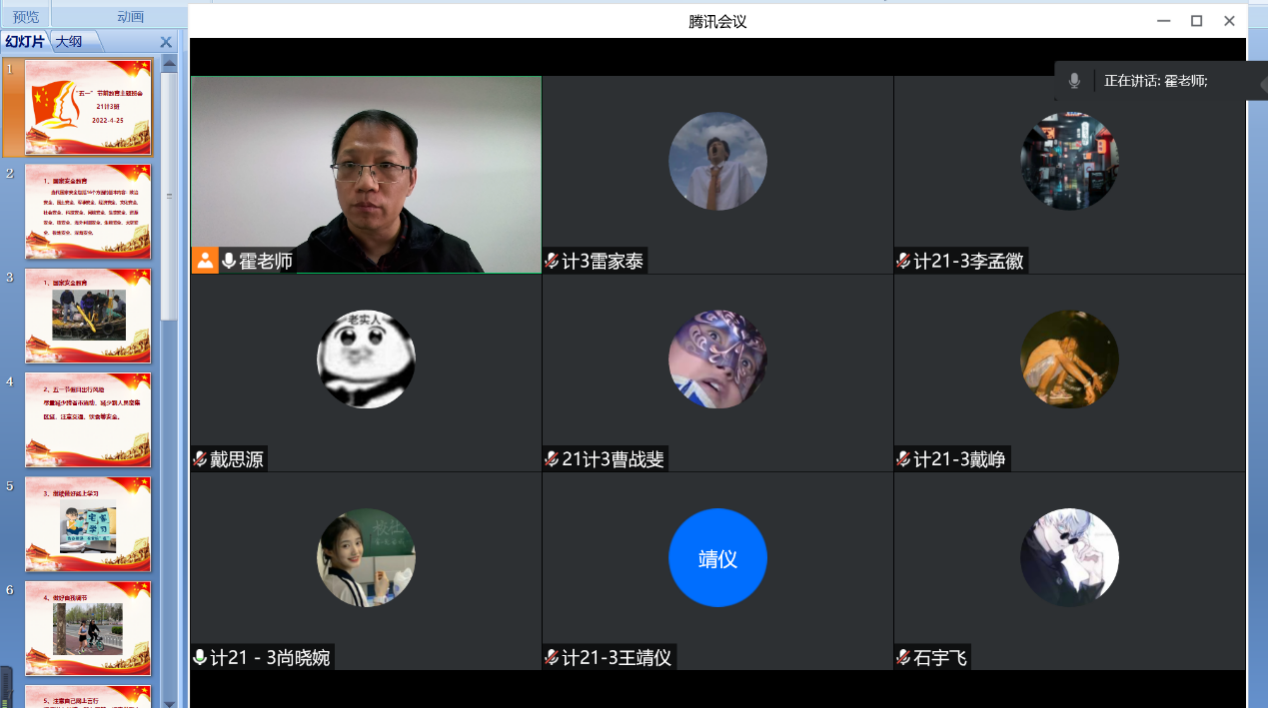1268x708 pixels.
Task: Click the name label 计21-3王靖仪
Action: (617, 657)
